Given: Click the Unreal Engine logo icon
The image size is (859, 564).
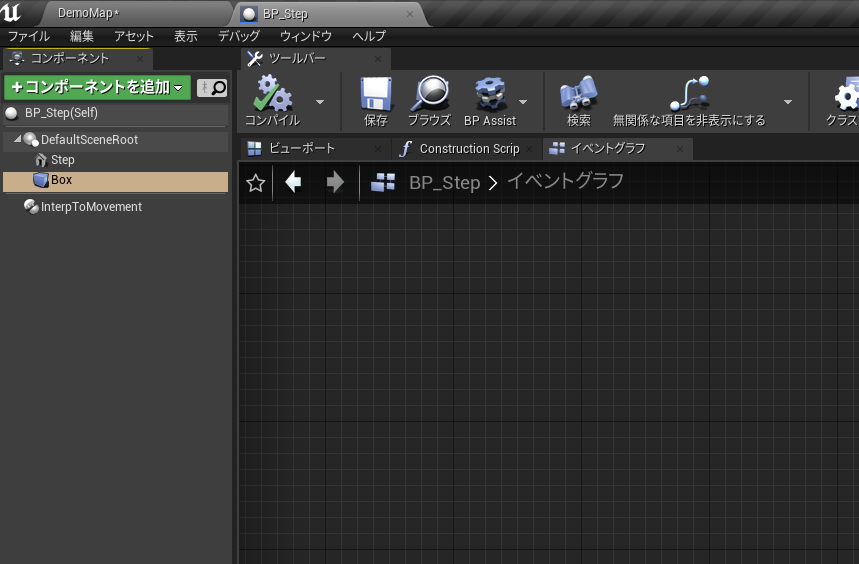Looking at the screenshot, I should tap(11, 12).
